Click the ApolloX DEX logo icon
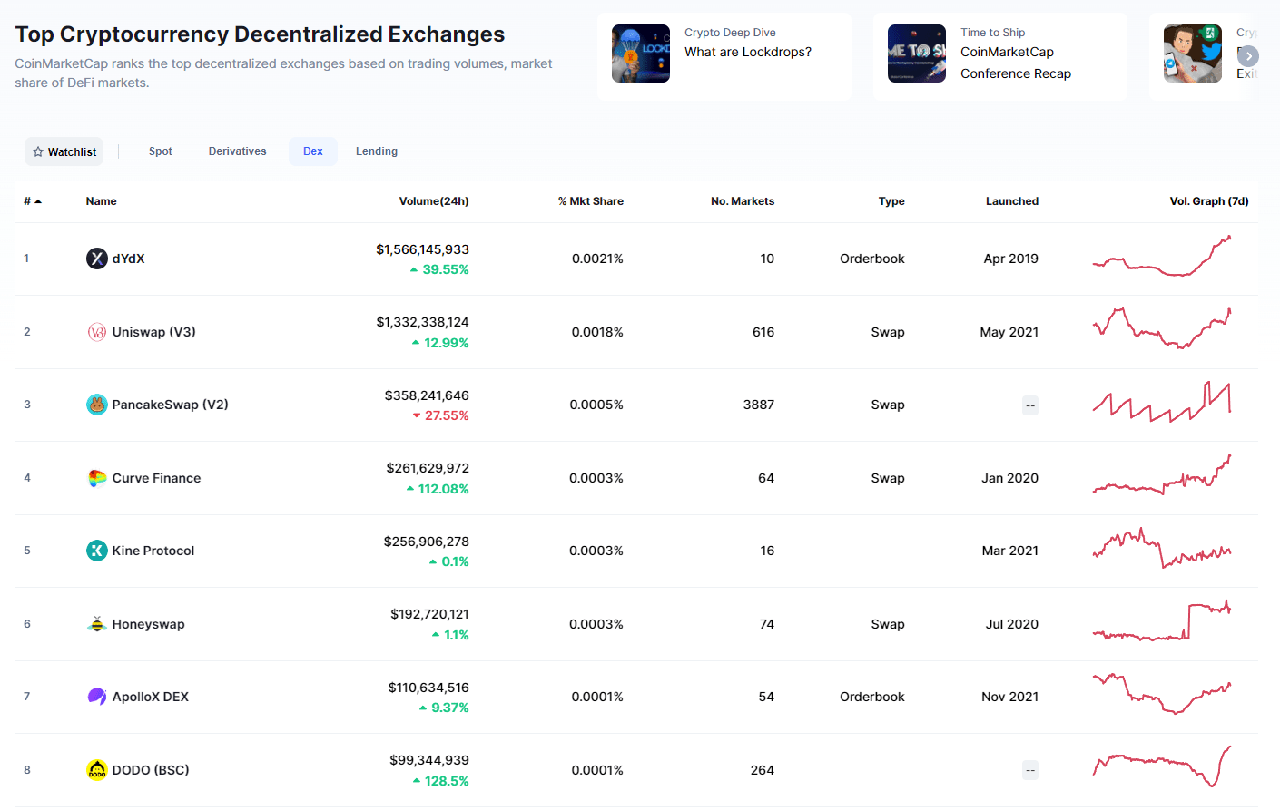 [x=96, y=697]
